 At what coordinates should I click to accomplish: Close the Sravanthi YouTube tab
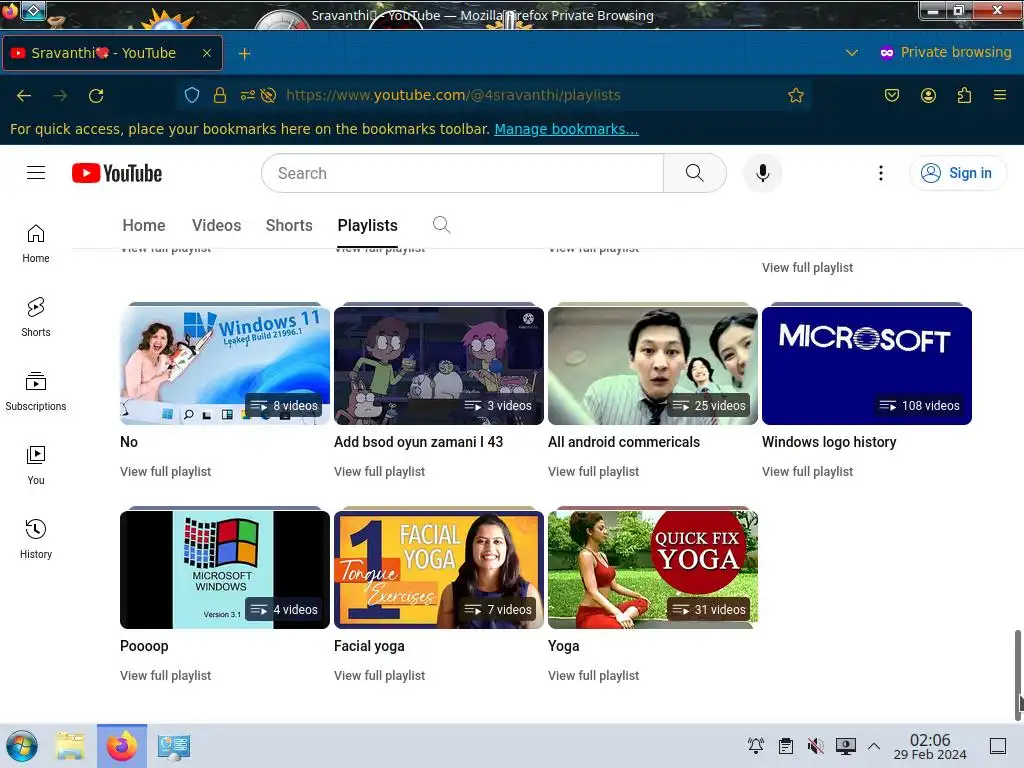(206, 53)
